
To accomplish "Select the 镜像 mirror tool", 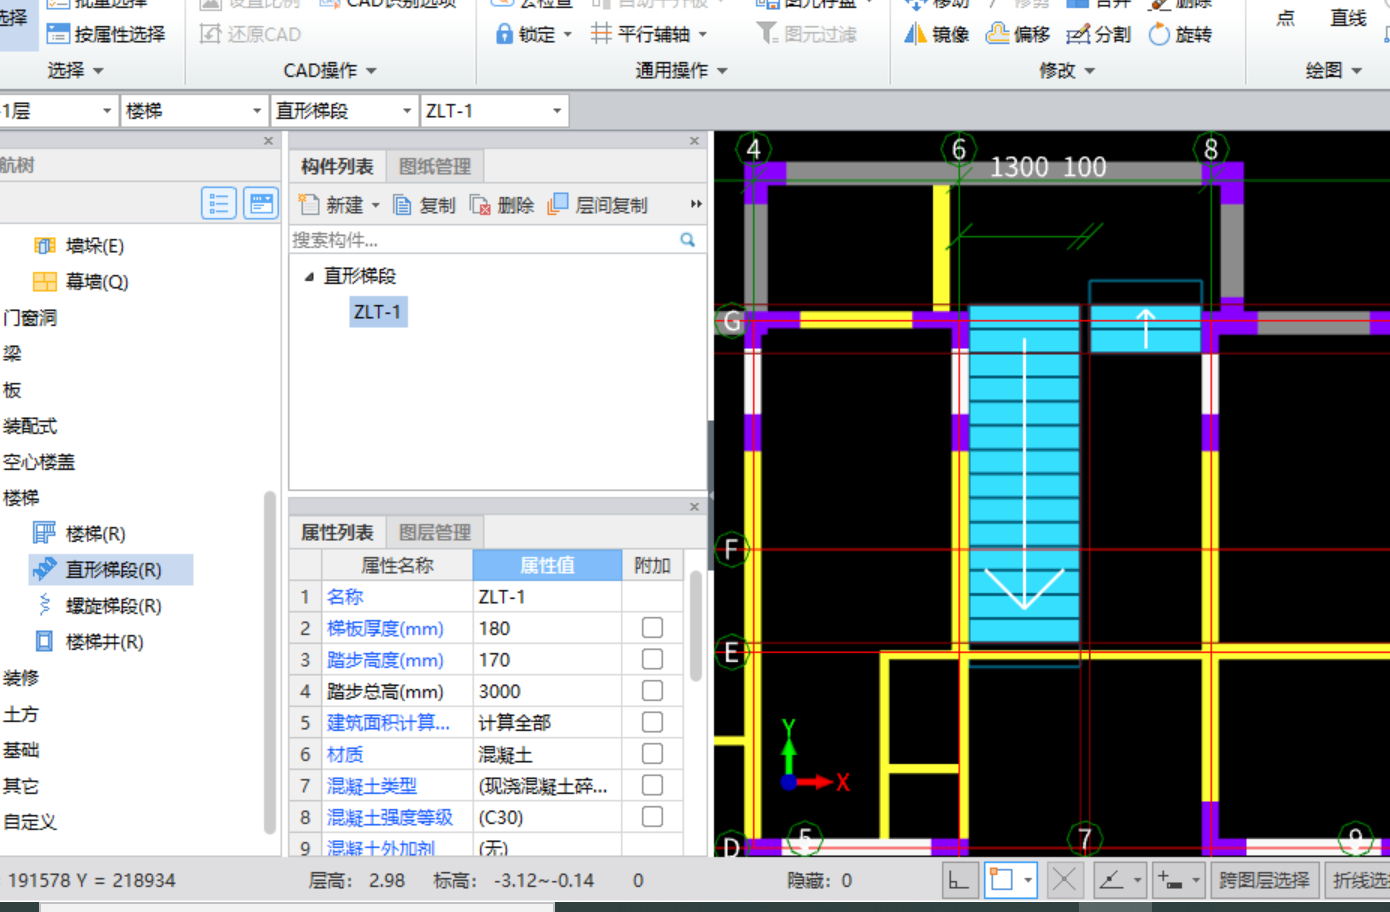I will coord(937,34).
